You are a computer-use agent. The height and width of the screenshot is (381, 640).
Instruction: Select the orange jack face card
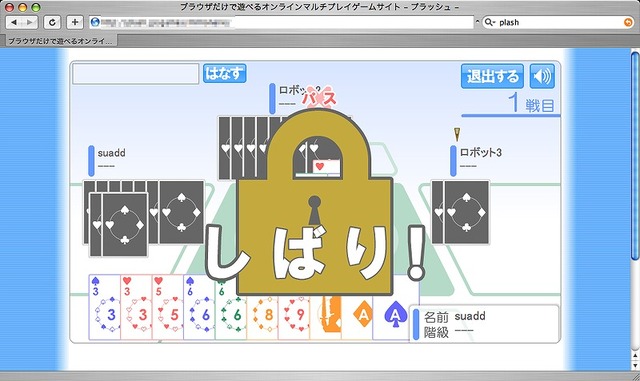point(326,317)
